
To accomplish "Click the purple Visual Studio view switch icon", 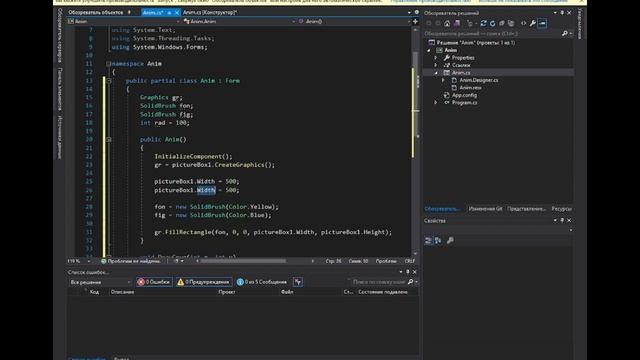I will point(457,23).
